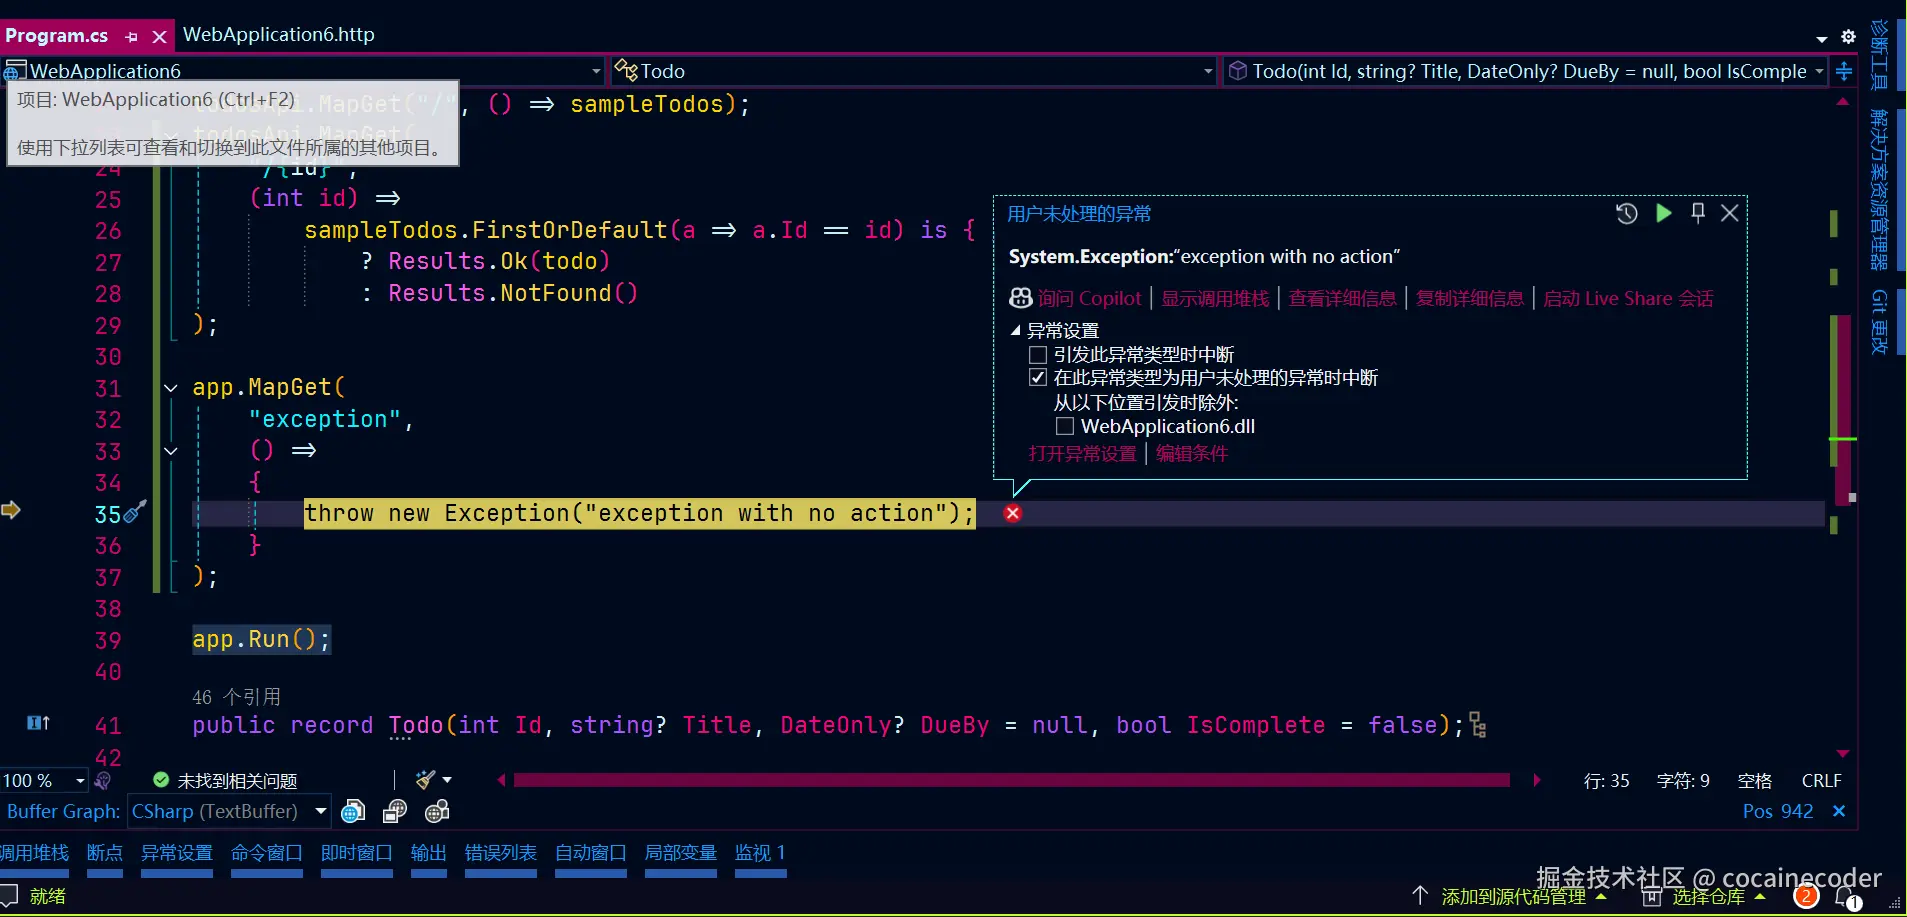The height and width of the screenshot is (917, 1907).
Task: Click the 46 个引用 CodeLens text
Action: (x=236, y=697)
